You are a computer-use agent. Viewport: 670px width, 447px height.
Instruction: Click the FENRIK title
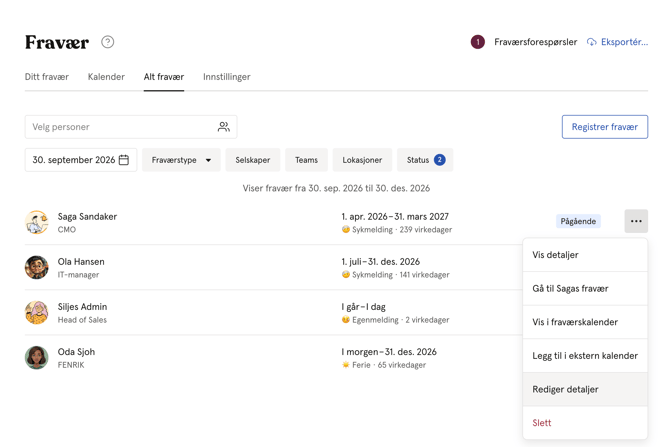[x=71, y=365]
